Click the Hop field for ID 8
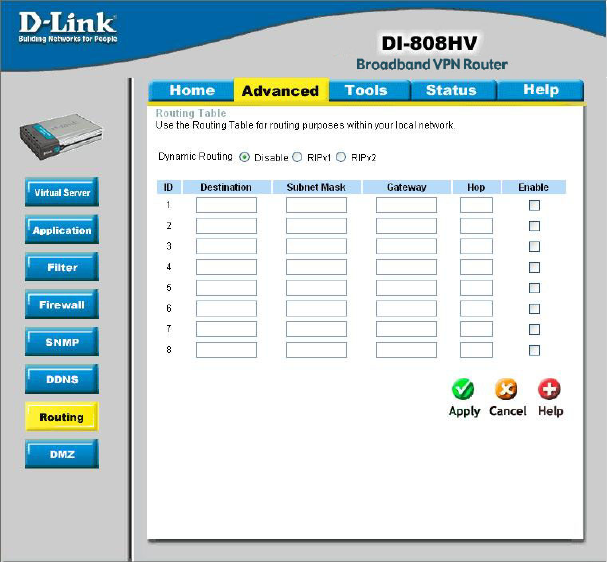 [x=476, y=350]
